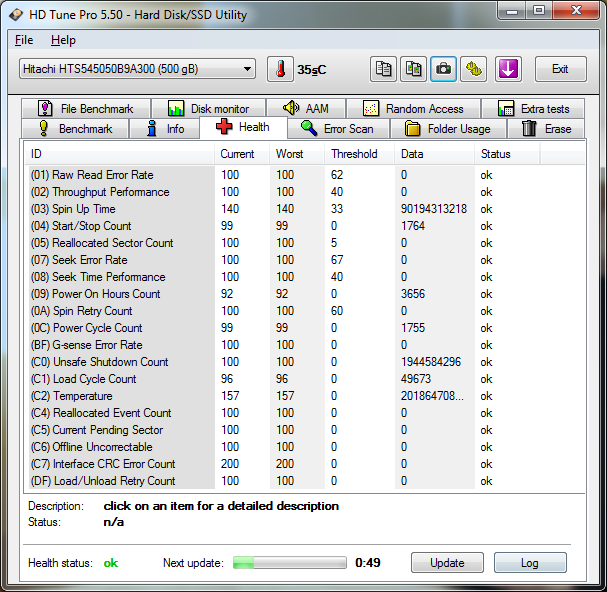This screenshot has width=607, height=592.
Task: Select the Health tab
Action: [x=243, y=127]
